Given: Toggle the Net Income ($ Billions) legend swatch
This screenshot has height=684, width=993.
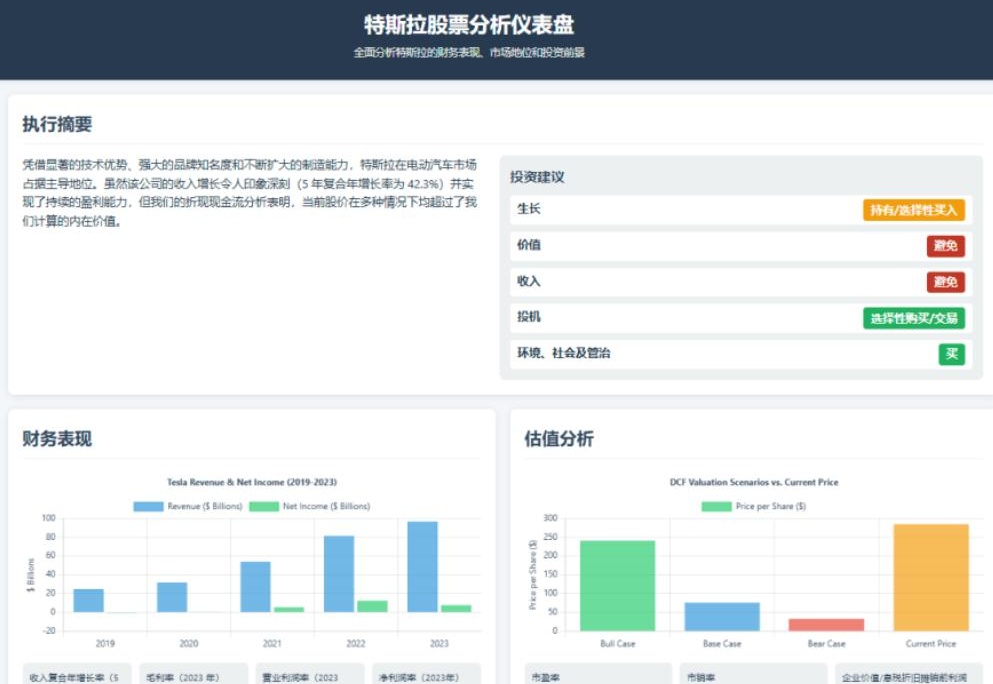Looking at the screenshot, I should click(264, 506).
